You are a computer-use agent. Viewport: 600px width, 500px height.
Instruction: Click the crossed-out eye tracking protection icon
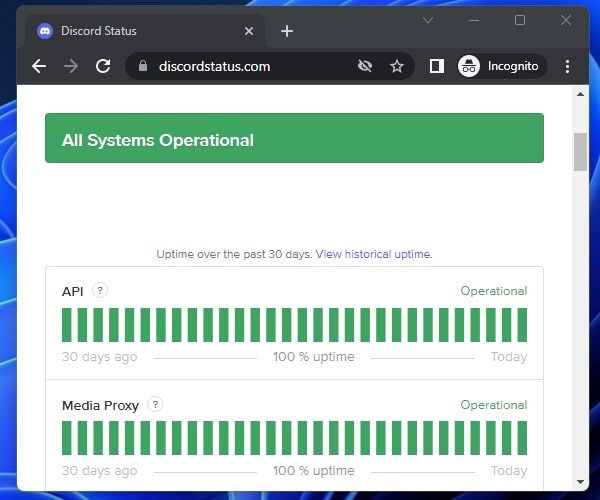[365, 66]
